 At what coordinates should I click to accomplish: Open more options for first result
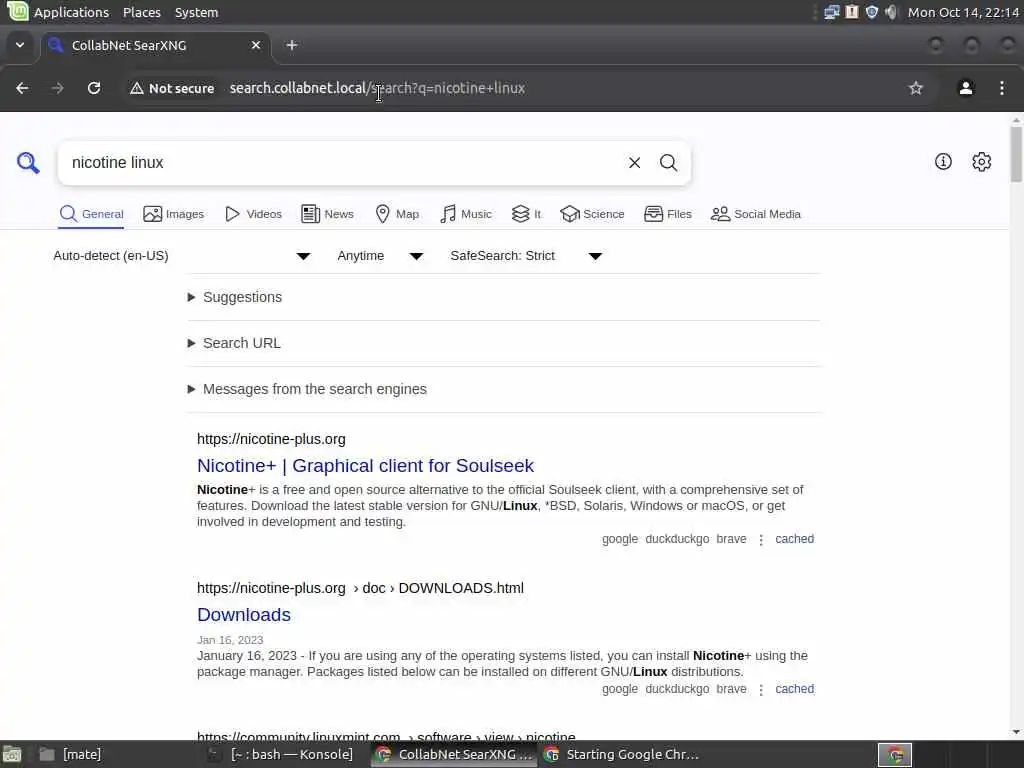761,540
